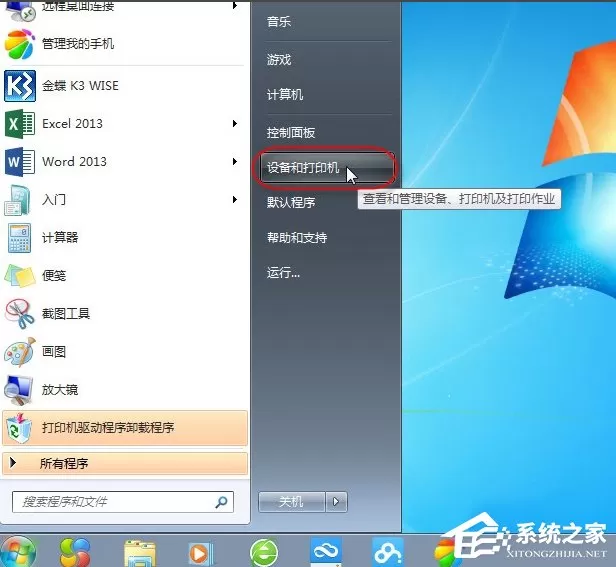
Task: Launch 截图工具 snipping tool icon
Action: click(x=20, y=314)
